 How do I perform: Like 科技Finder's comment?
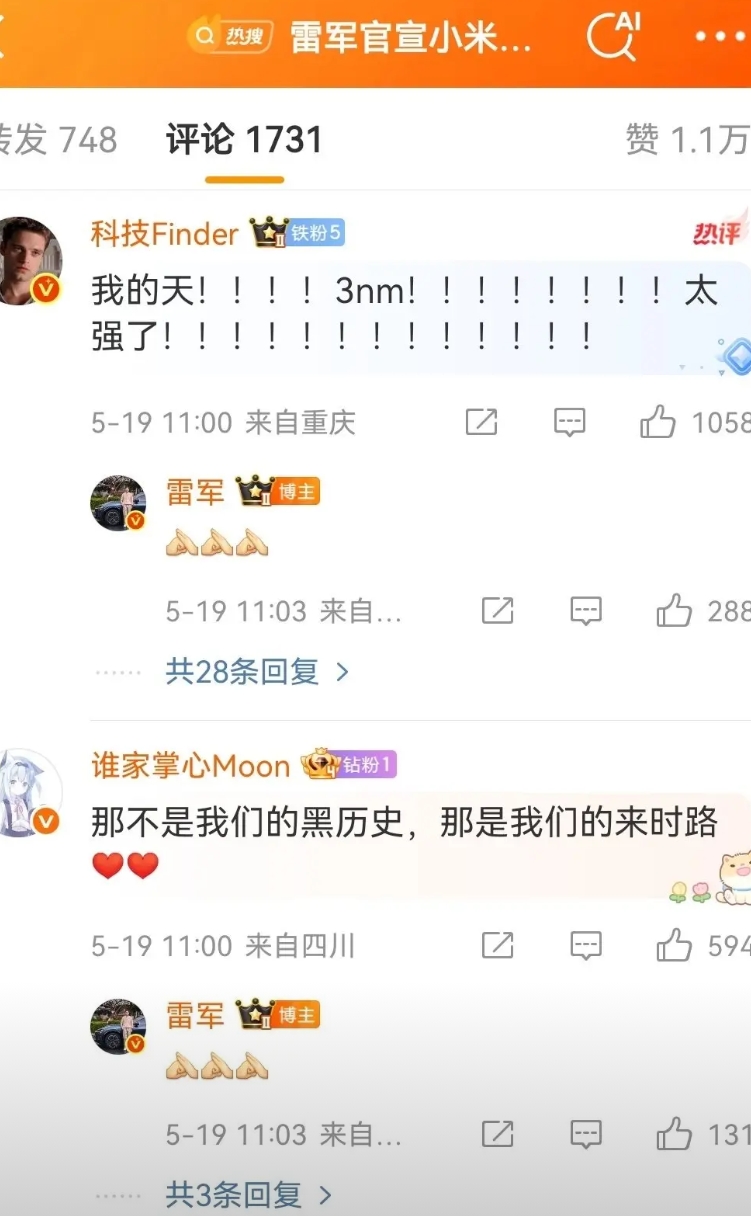[x=658, y=422]
